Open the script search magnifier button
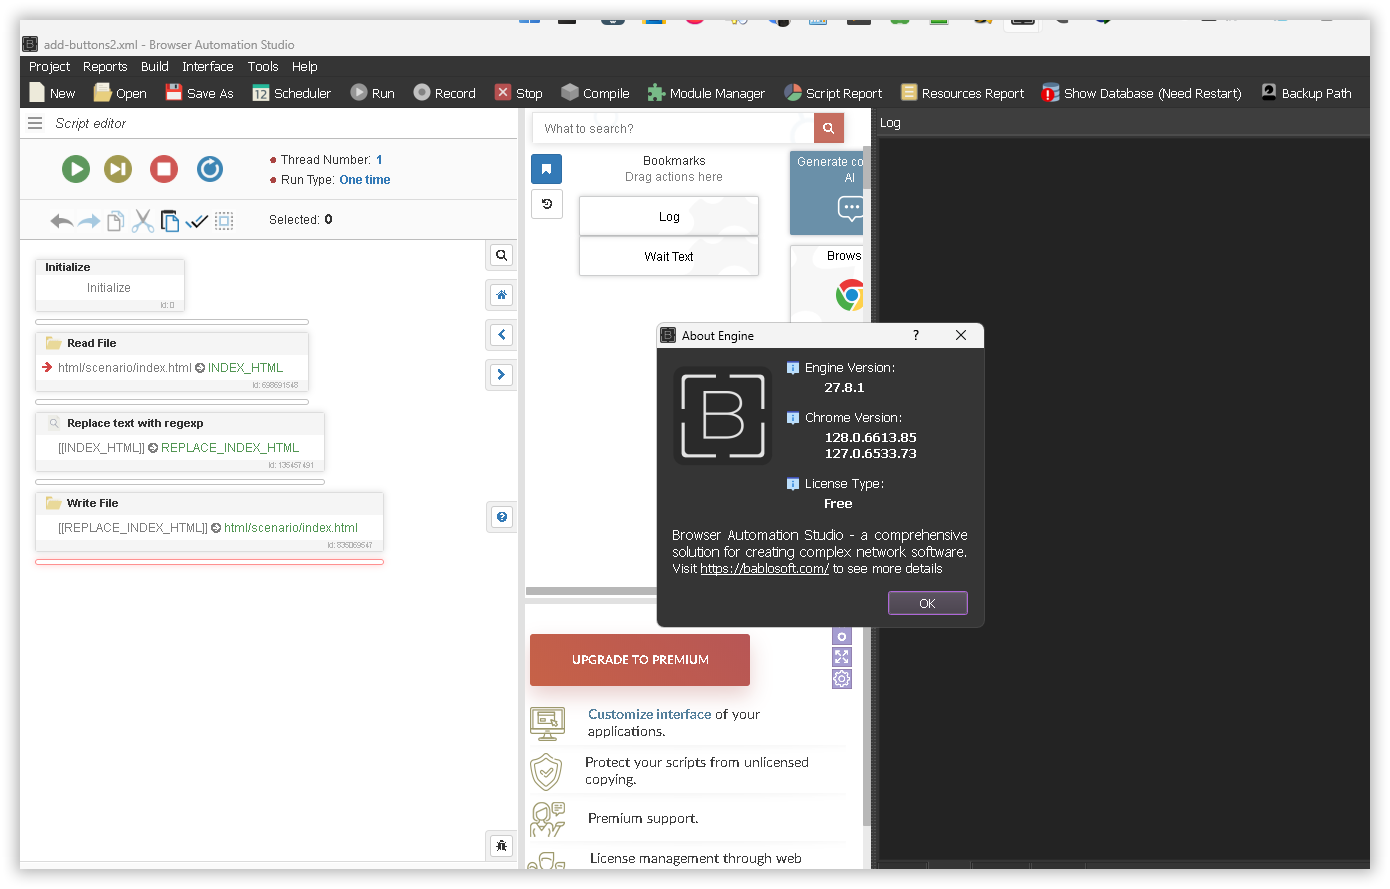The height and width of the screenshot is (889, 1390). (x=502, y=255)
